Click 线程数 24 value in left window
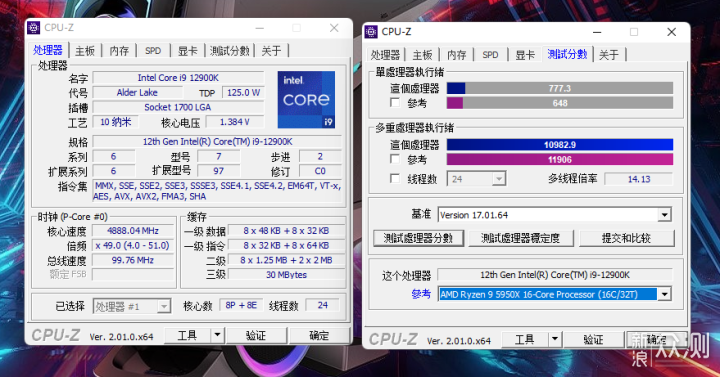 [x=323, y=305]
